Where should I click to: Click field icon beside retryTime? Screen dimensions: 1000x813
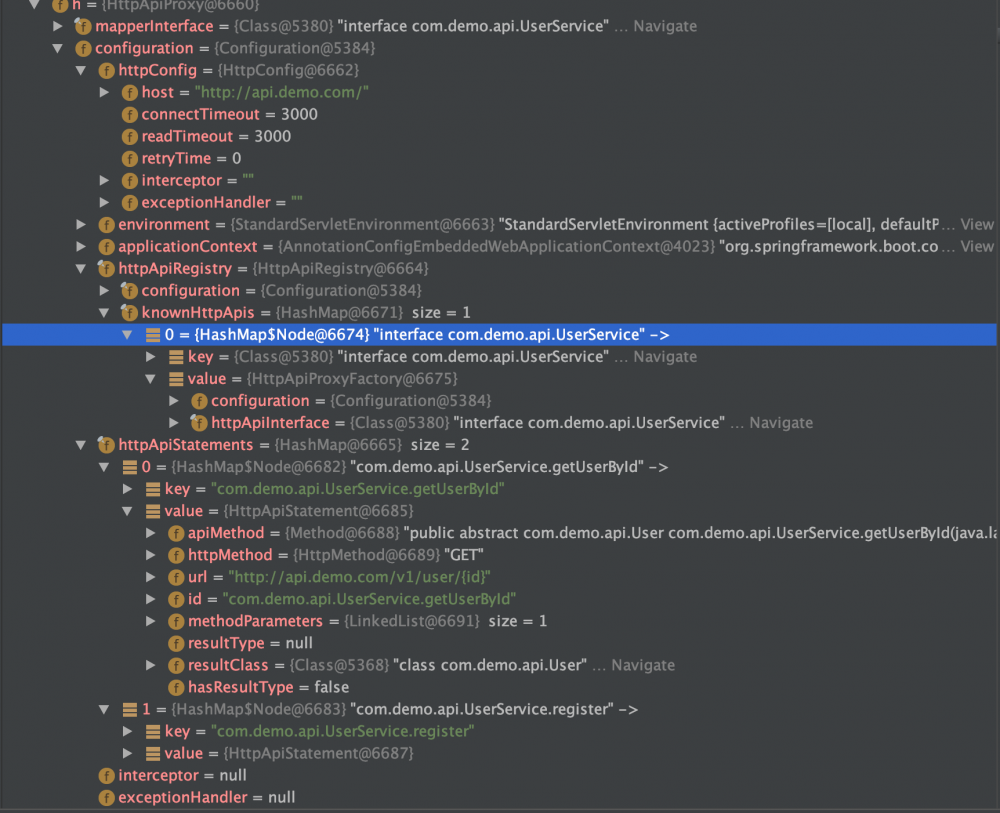coord(129,159)
